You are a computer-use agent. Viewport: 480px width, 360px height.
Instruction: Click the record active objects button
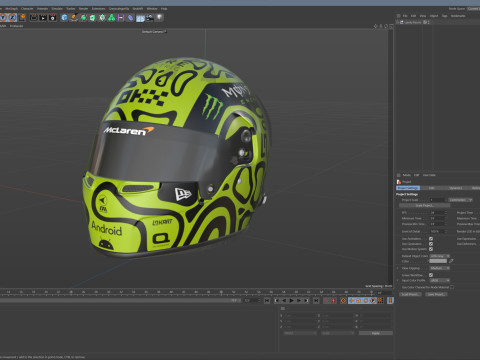pyautogui.click(x=326, y=301)
